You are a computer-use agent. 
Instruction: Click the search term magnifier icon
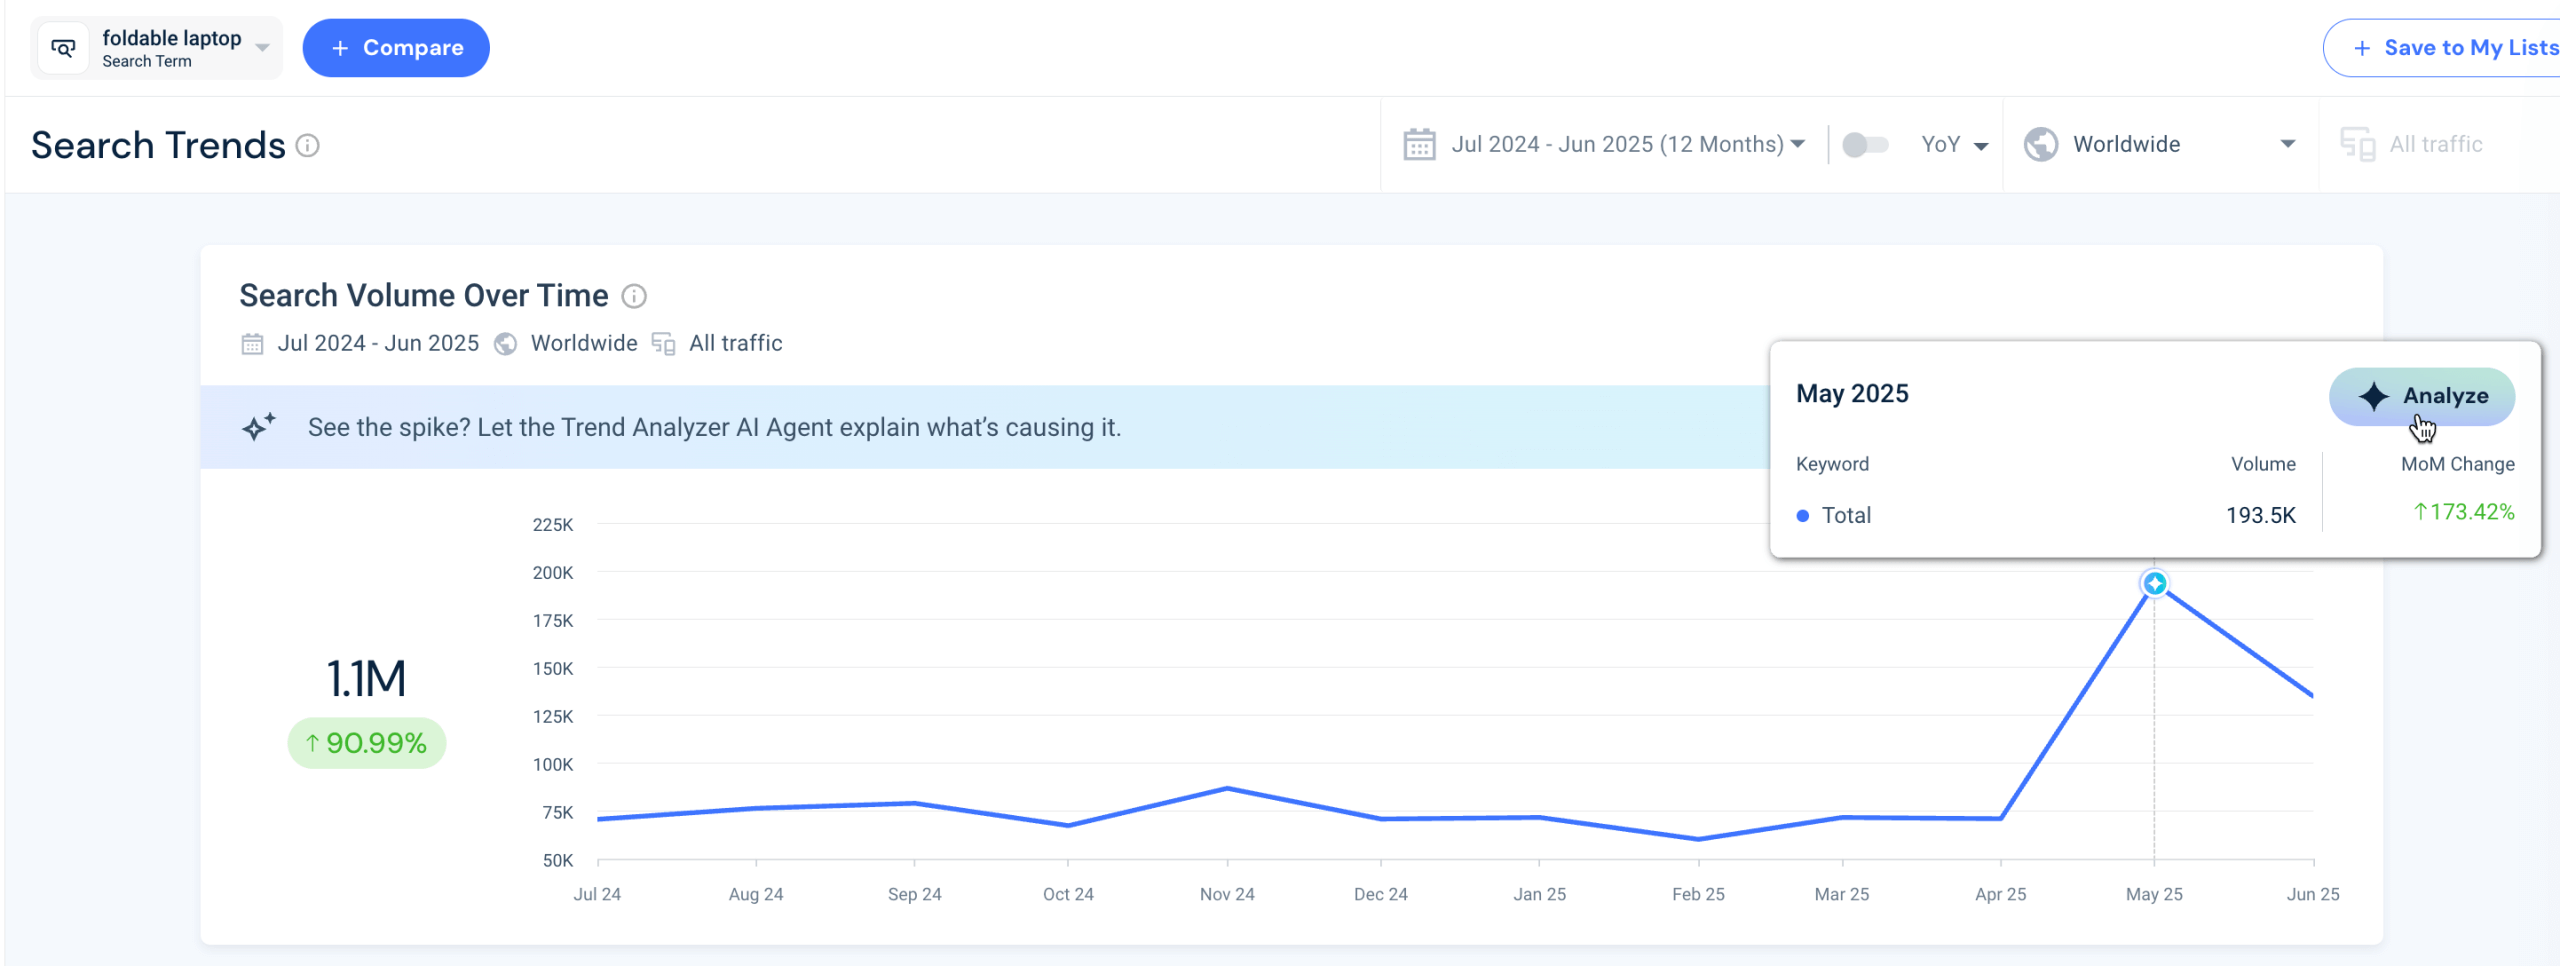tap(62, 47)
